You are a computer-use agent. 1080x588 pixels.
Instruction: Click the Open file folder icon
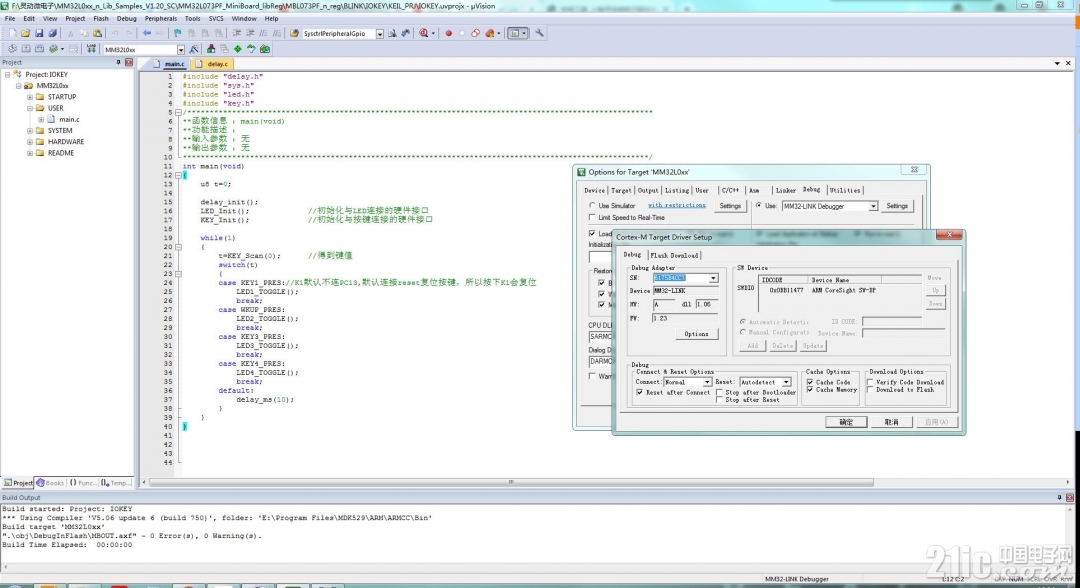[x=25, y=33]
